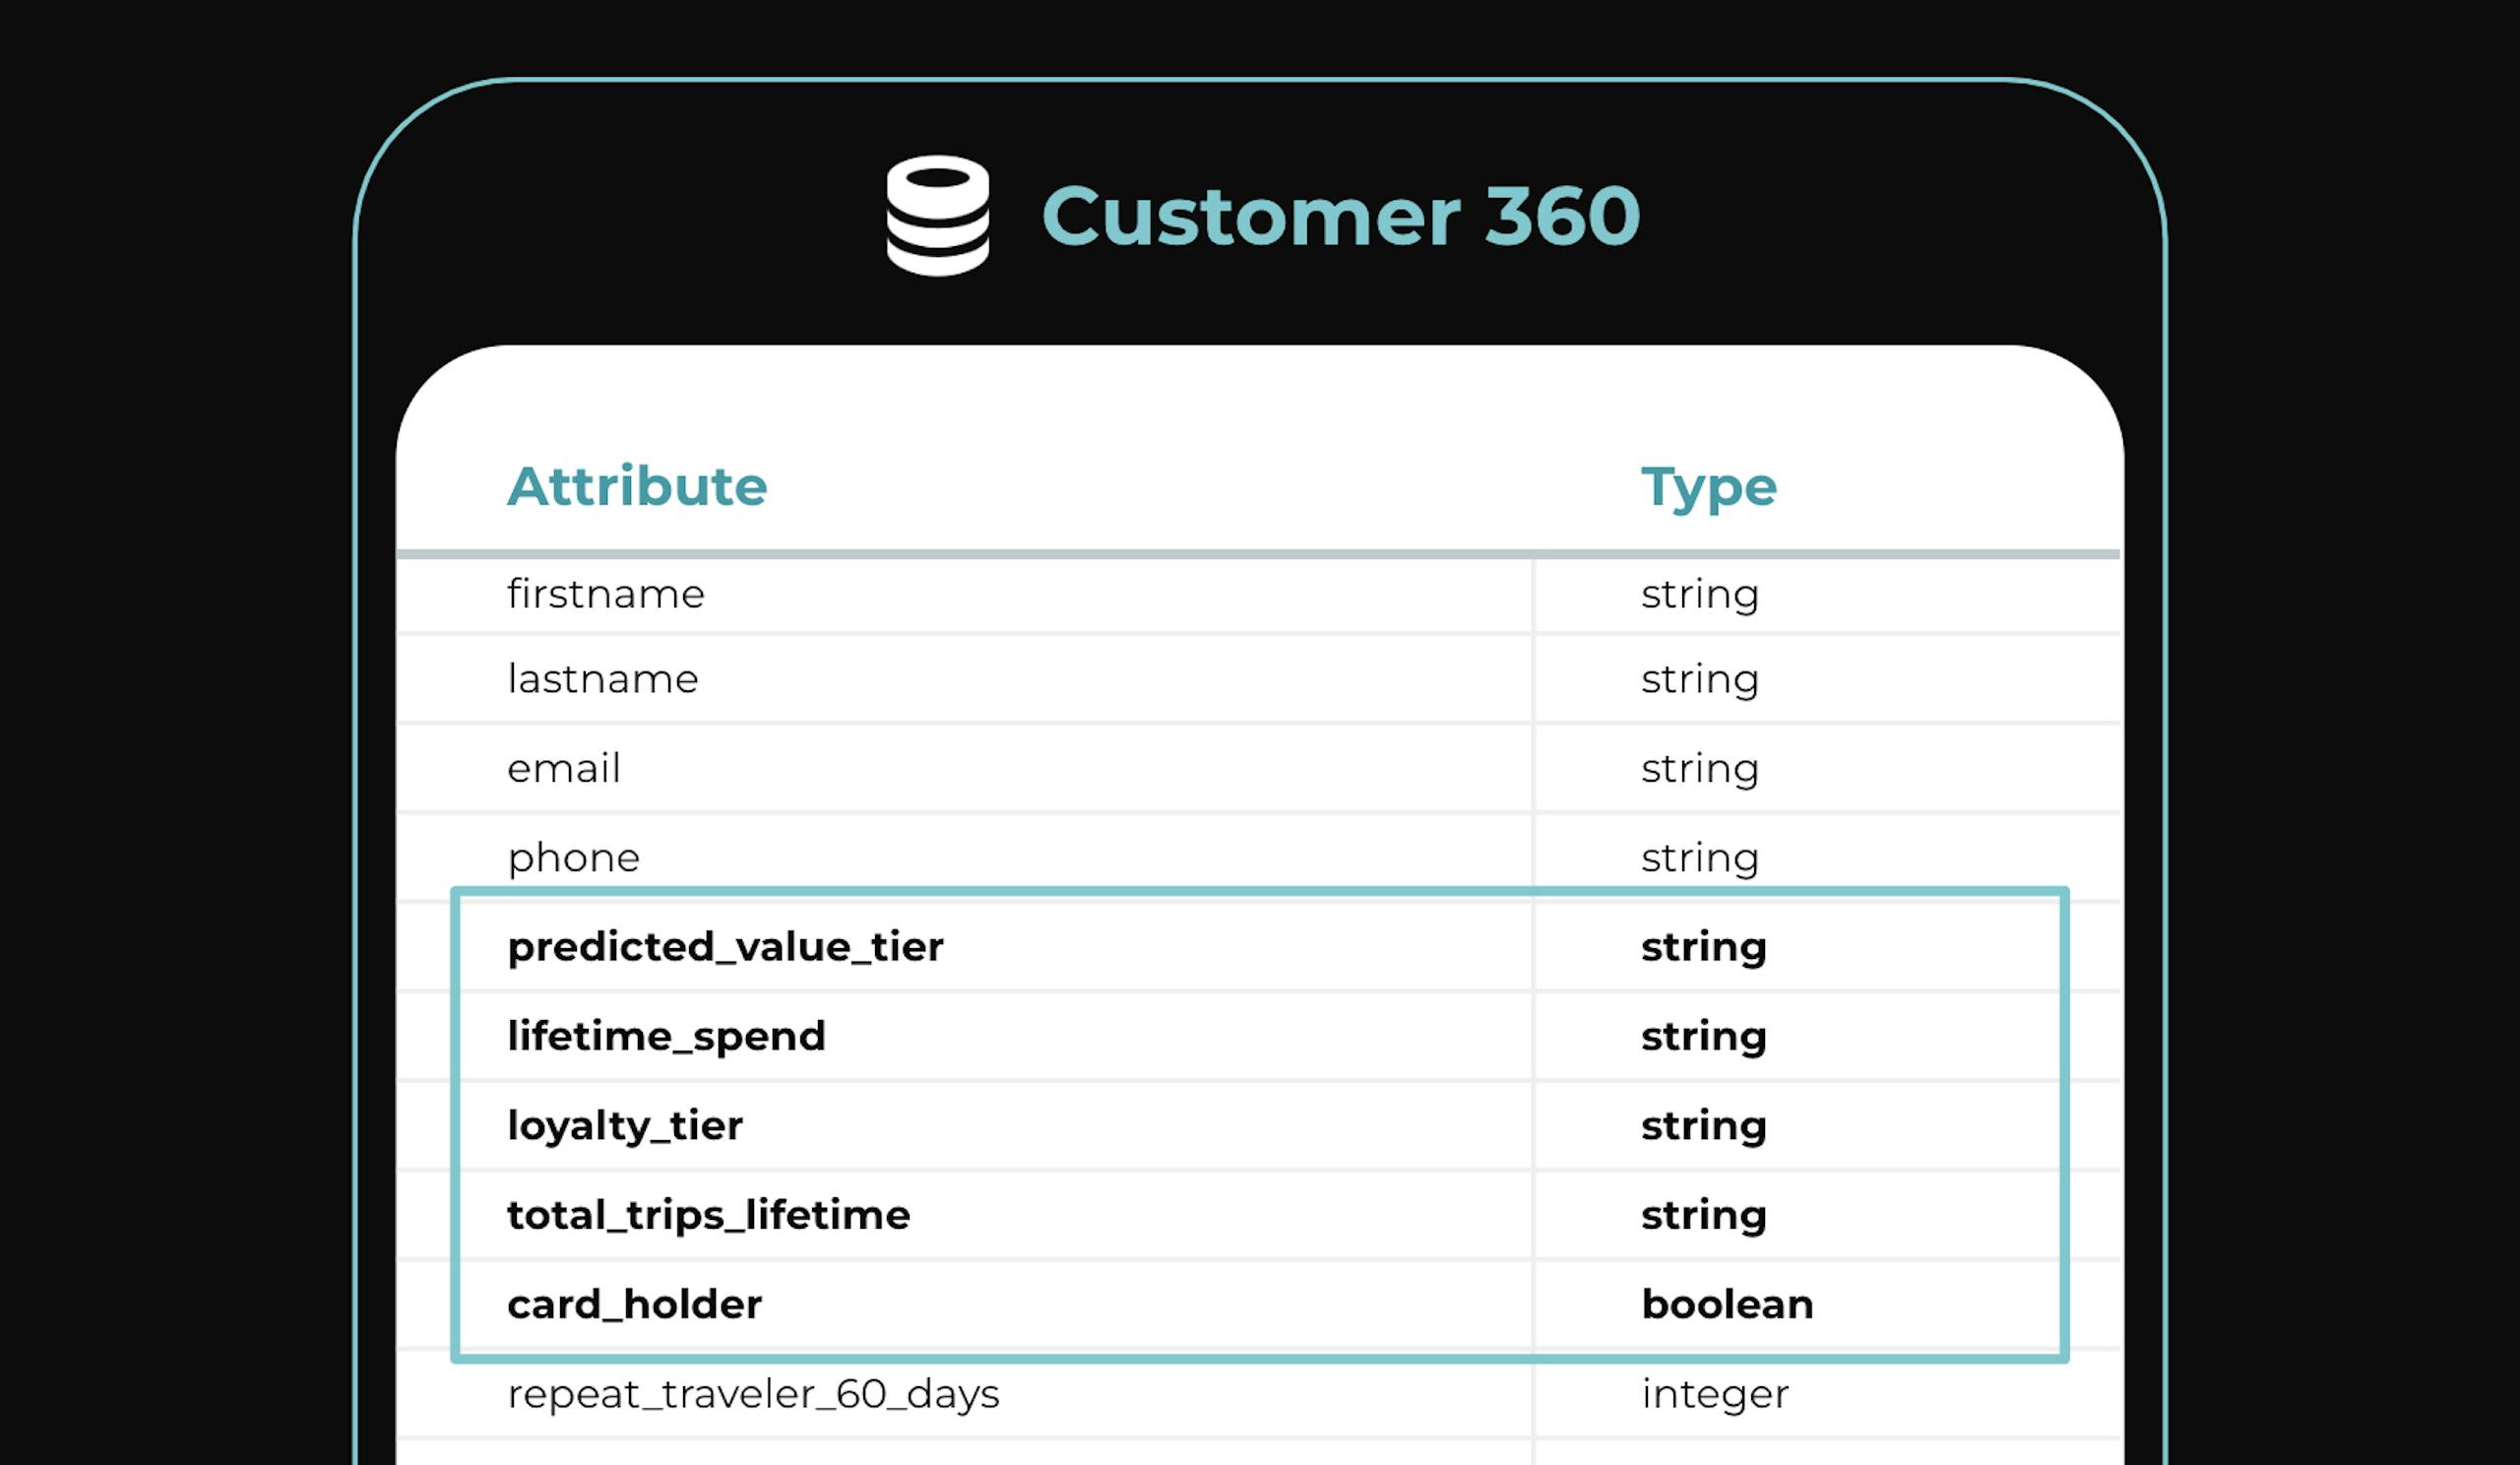Select the string type in the firstname row

point(1700,594)
